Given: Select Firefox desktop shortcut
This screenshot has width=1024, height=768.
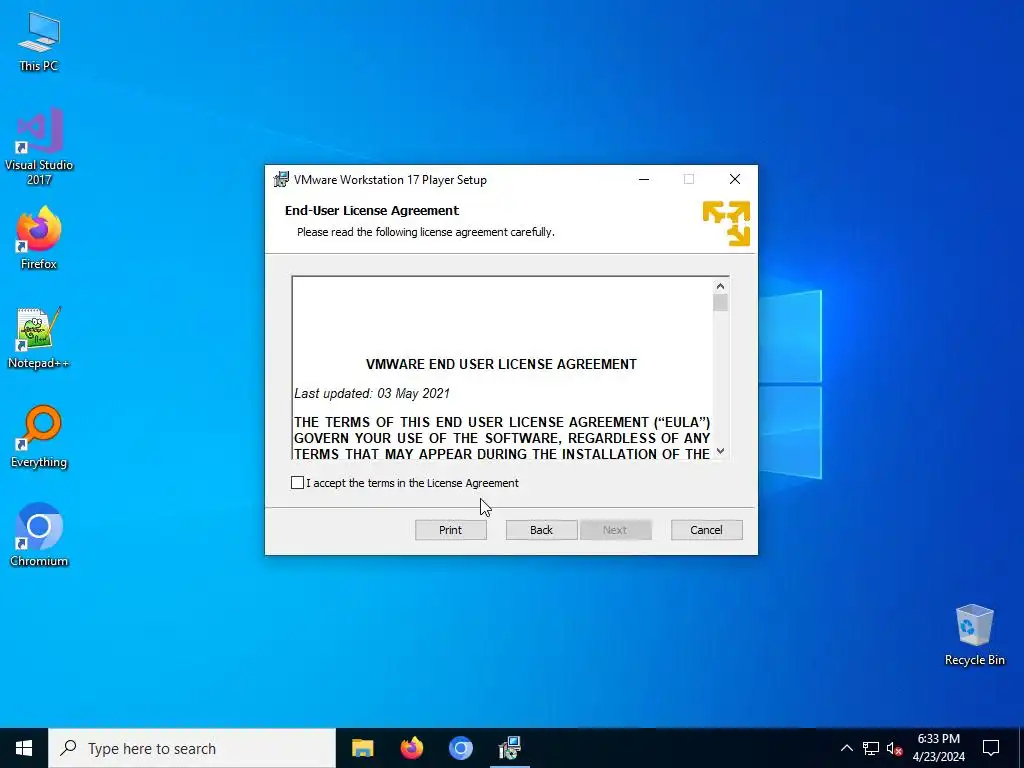Looking at the screenshot, I should tap(39, 238).
